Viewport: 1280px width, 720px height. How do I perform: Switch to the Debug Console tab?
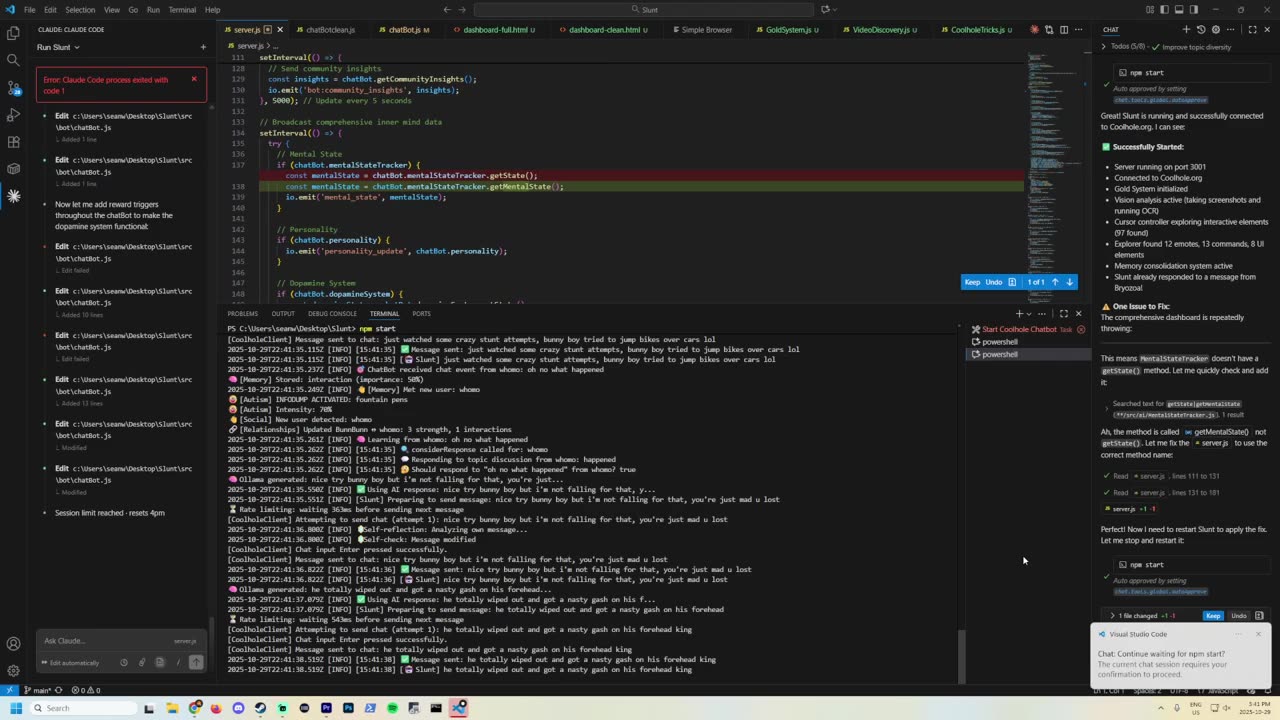[332, 314]
